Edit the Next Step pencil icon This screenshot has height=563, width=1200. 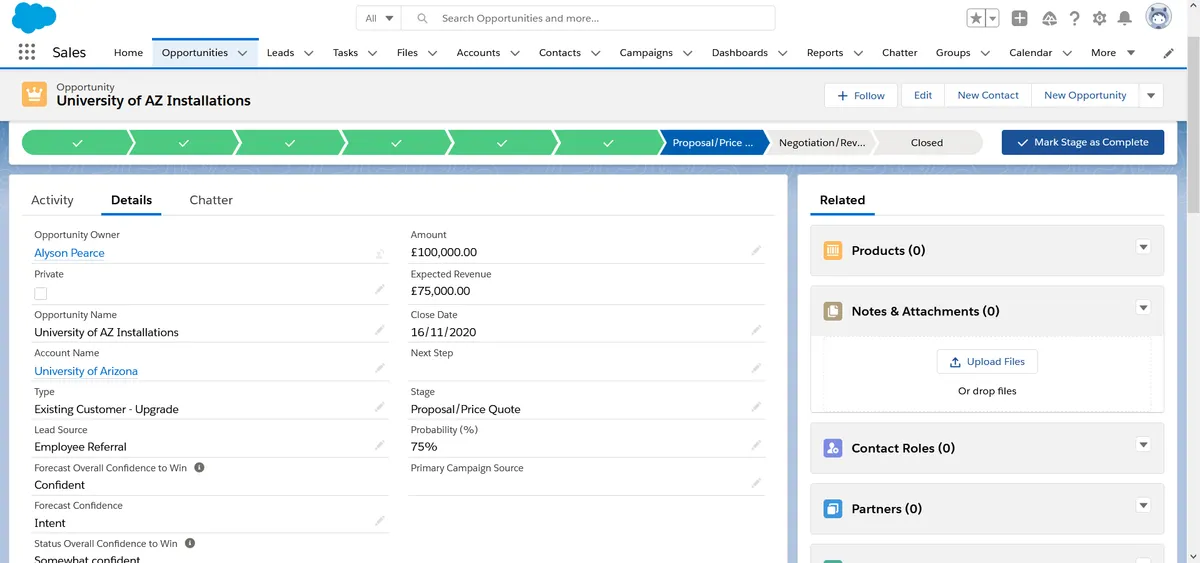pos(756,368)
